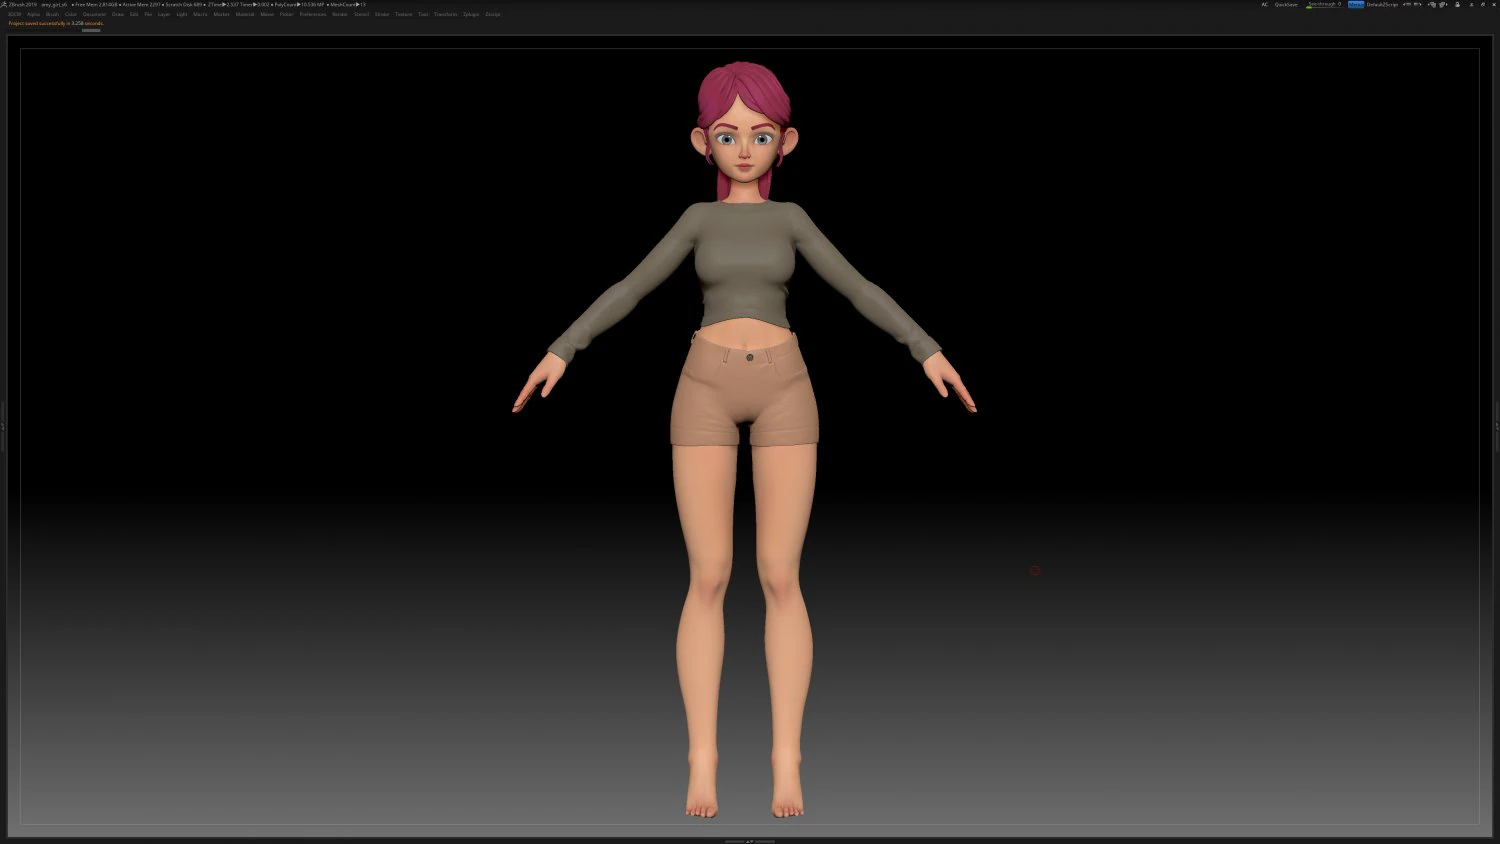Click the red marker dot in the viewport
1500x844 pixels.
coord(1035,570)
